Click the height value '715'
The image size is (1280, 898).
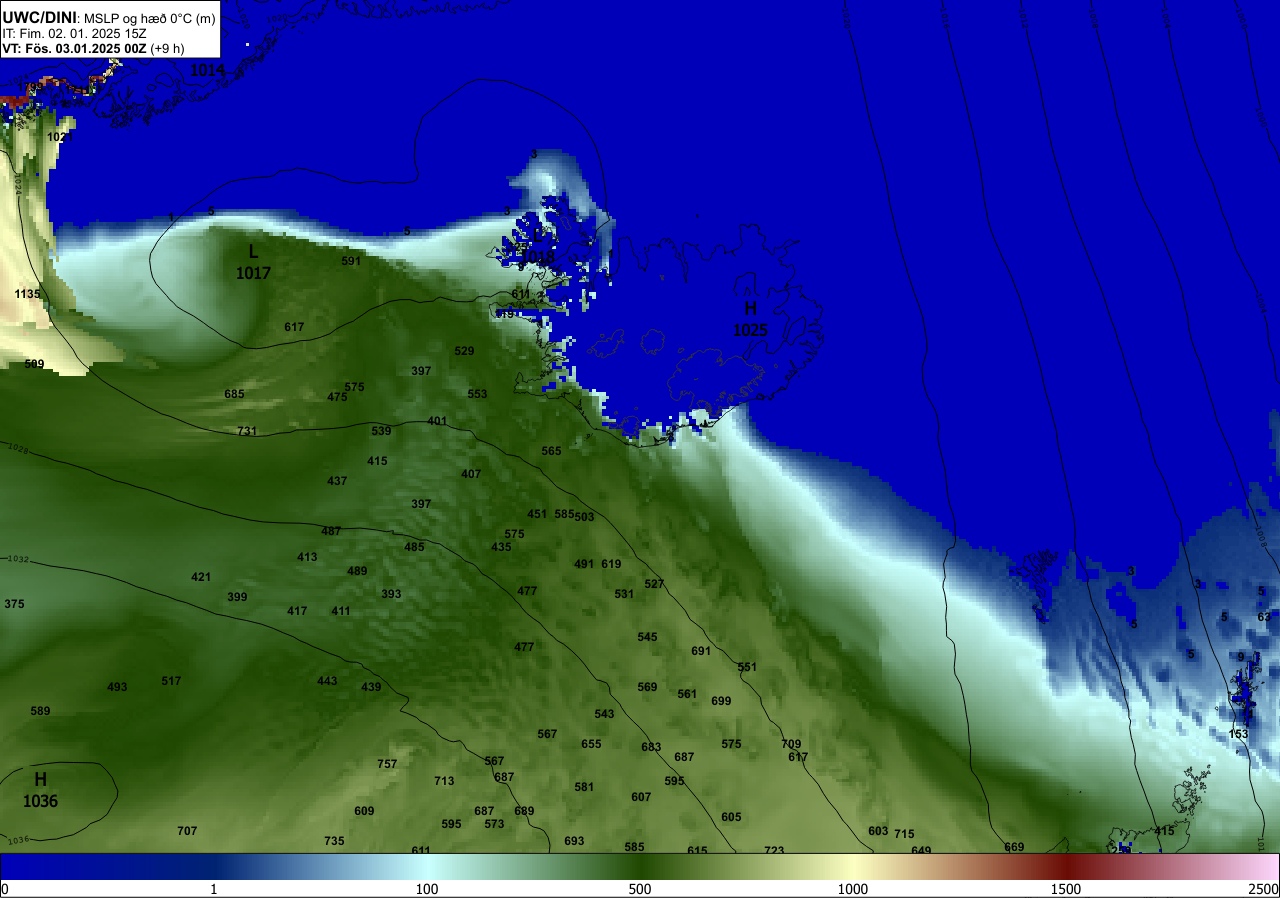coord(904,834)
